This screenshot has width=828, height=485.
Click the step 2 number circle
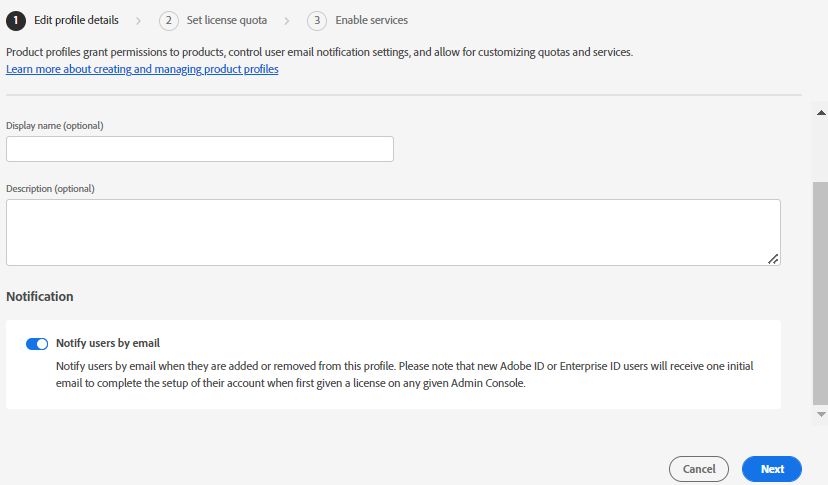(169, 20)
